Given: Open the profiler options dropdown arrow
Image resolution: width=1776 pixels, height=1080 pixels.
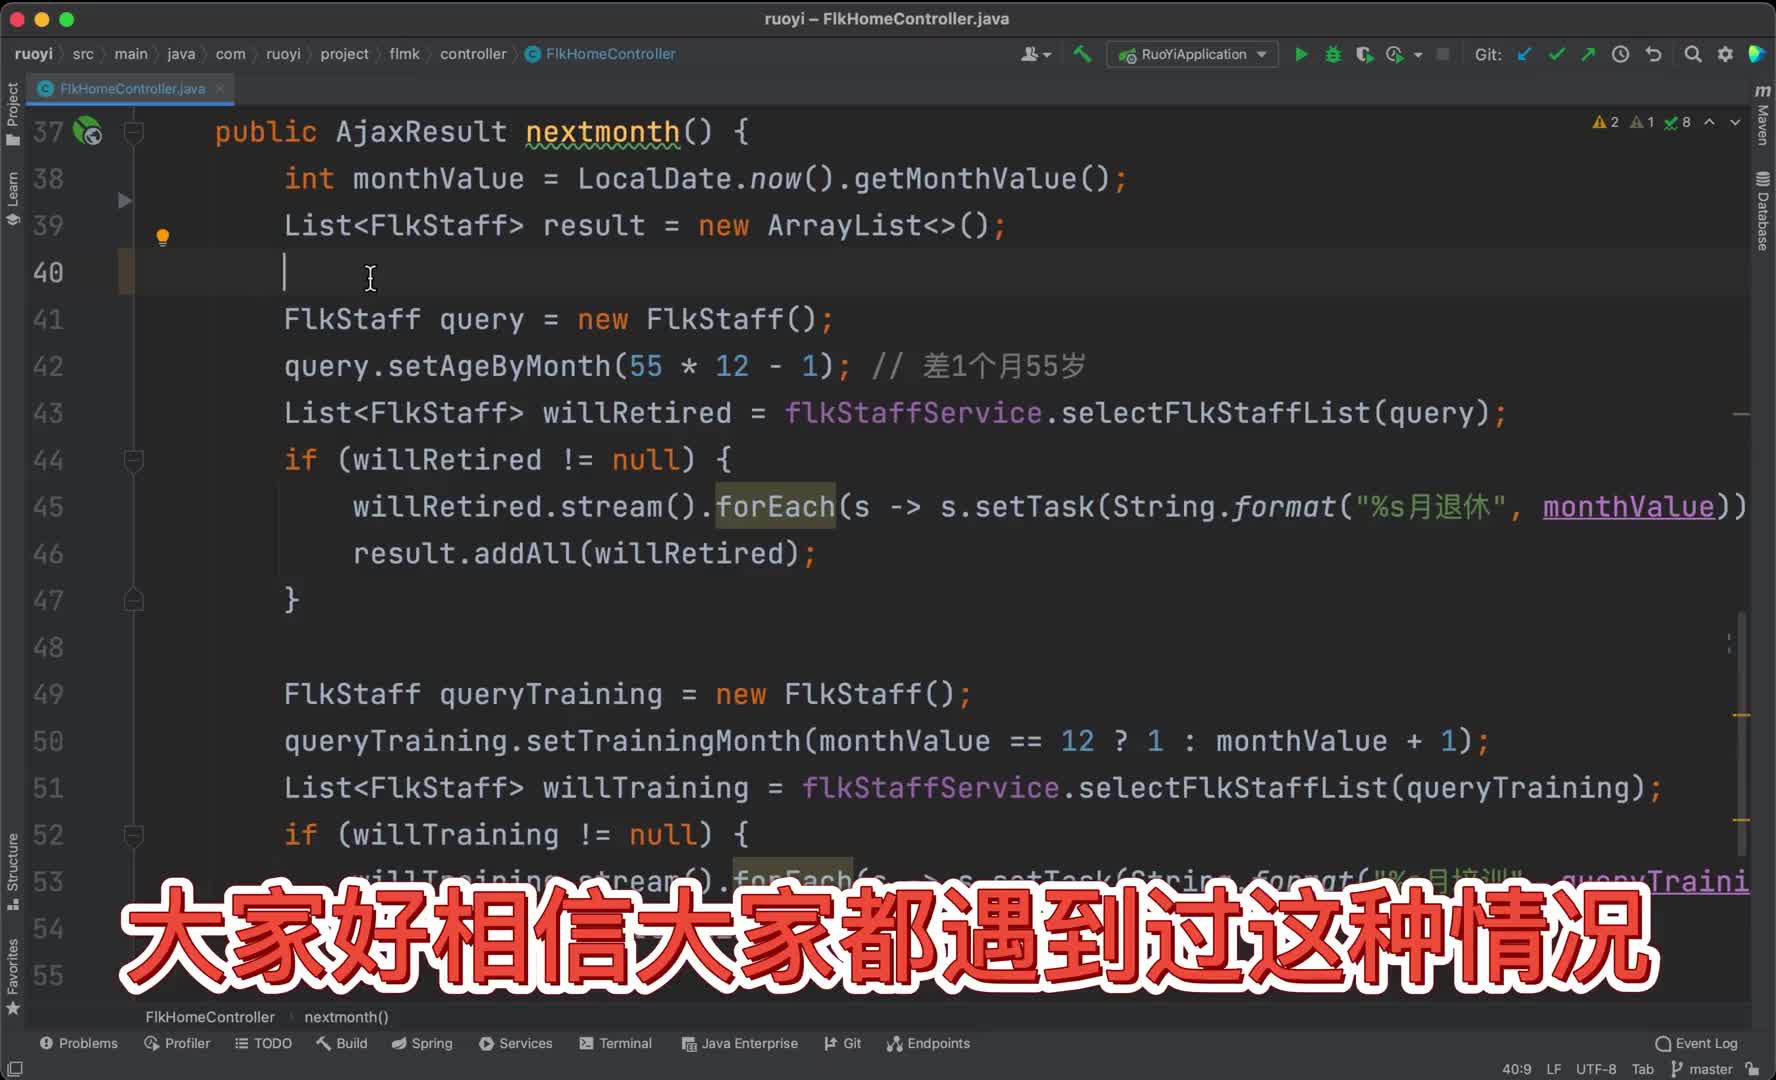Looking at the screenshot, I should coord(1418,55).
